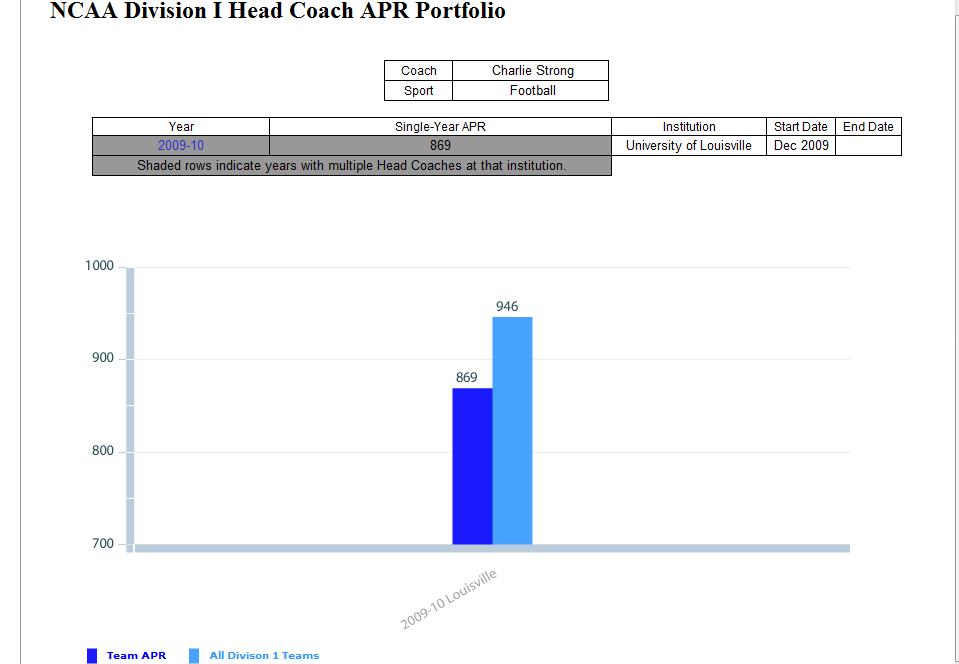Click the 869 label above the chart bar
The height and width of the screenshot is (664, 959).
coord(466,378)
